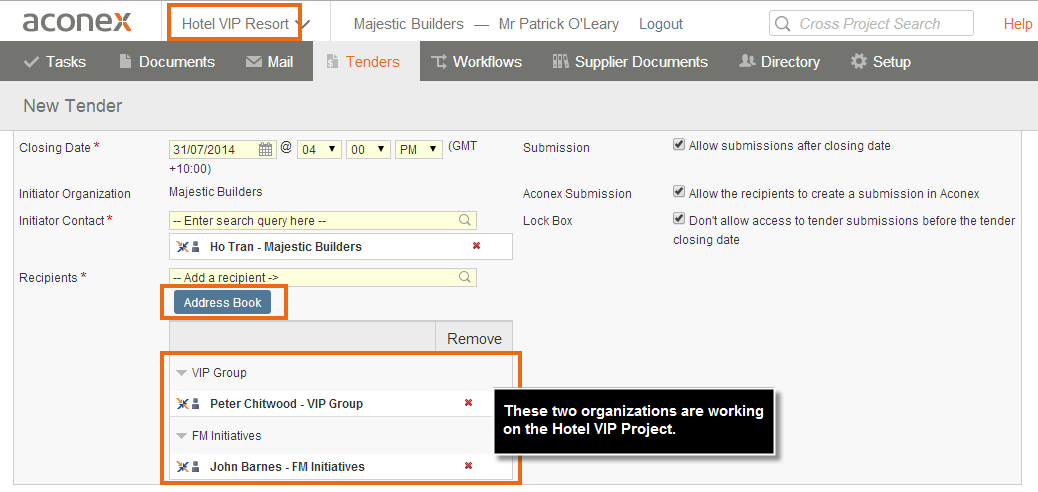This screenshot has width=1038, height=492.
Task: Click the Initiator Contact search field
Action: (323, 221)
